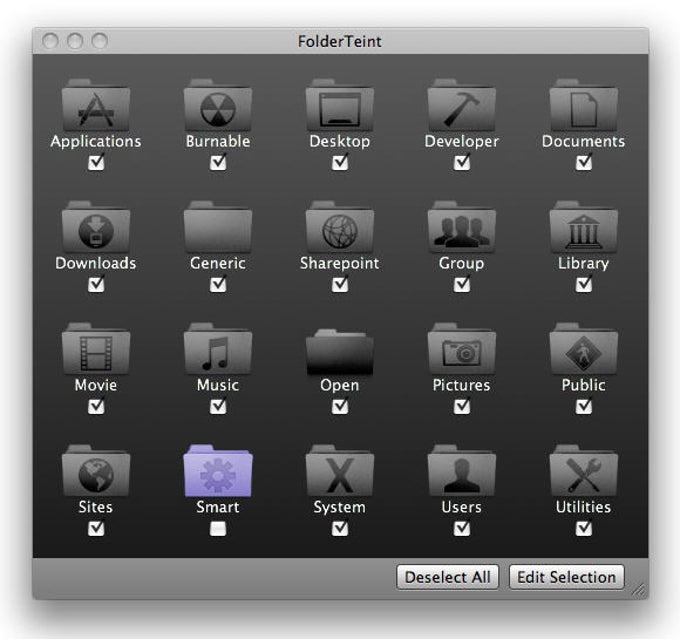Uncheck the Utilities checkbox
This screenshot has width=680, height=639.
(583, 528)
